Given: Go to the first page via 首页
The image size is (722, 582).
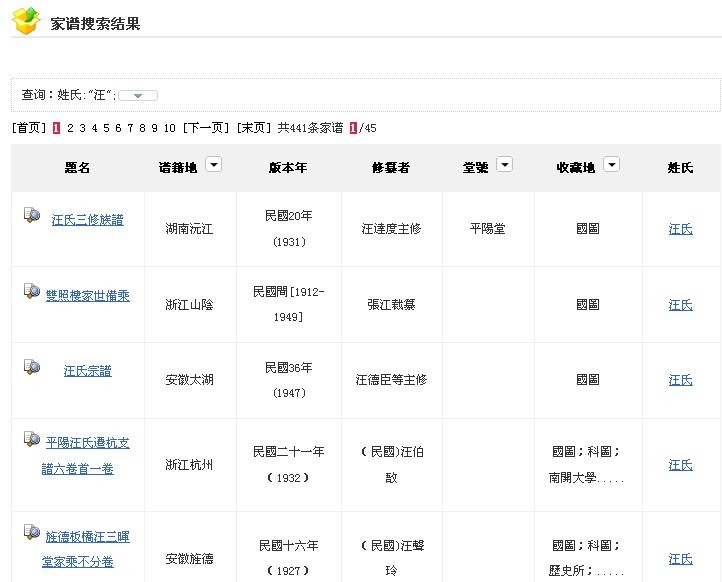Looking at the screenshot, I should point(29,128).
